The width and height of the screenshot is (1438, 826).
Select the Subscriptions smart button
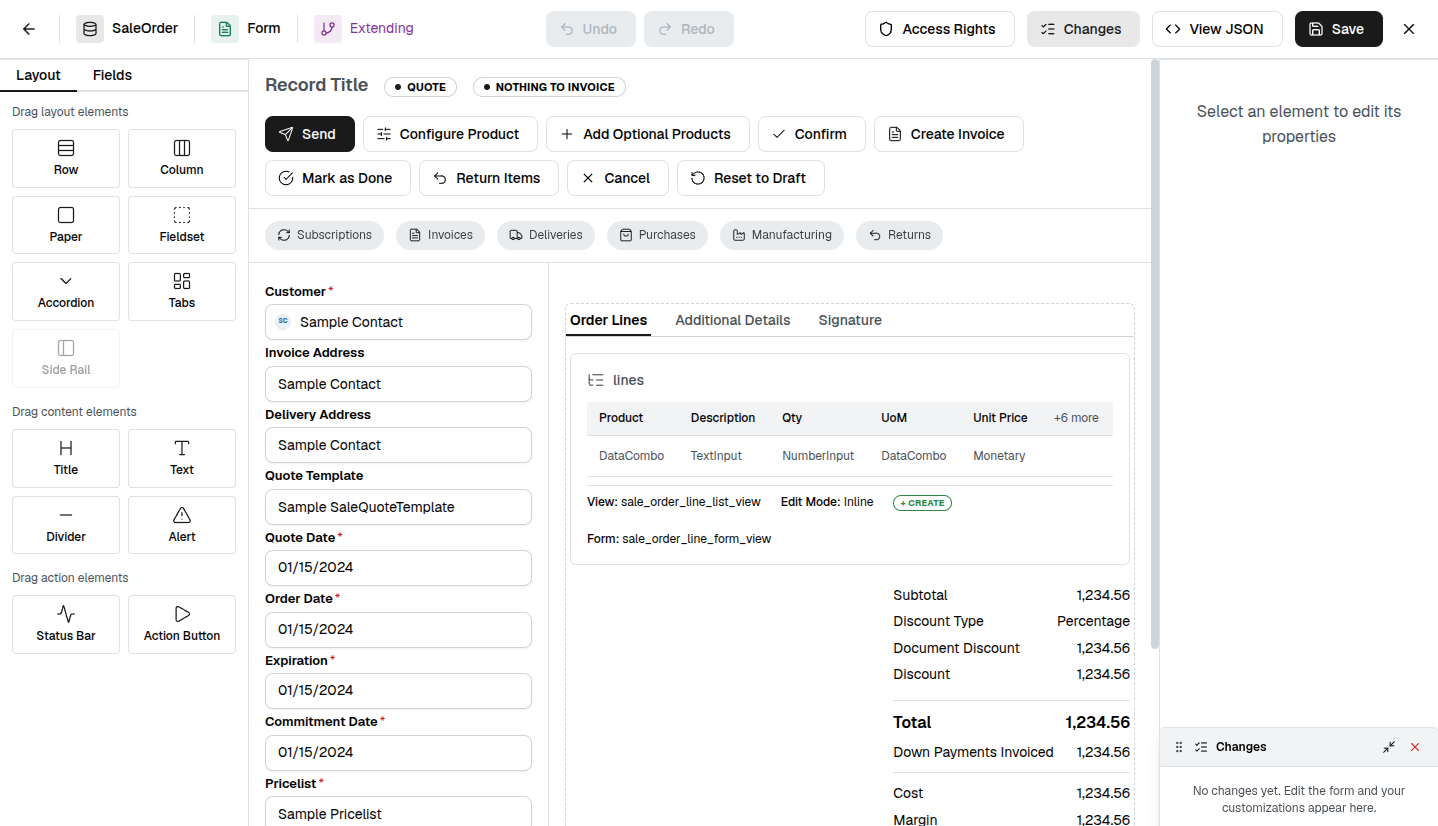click(x=324, y=235)
